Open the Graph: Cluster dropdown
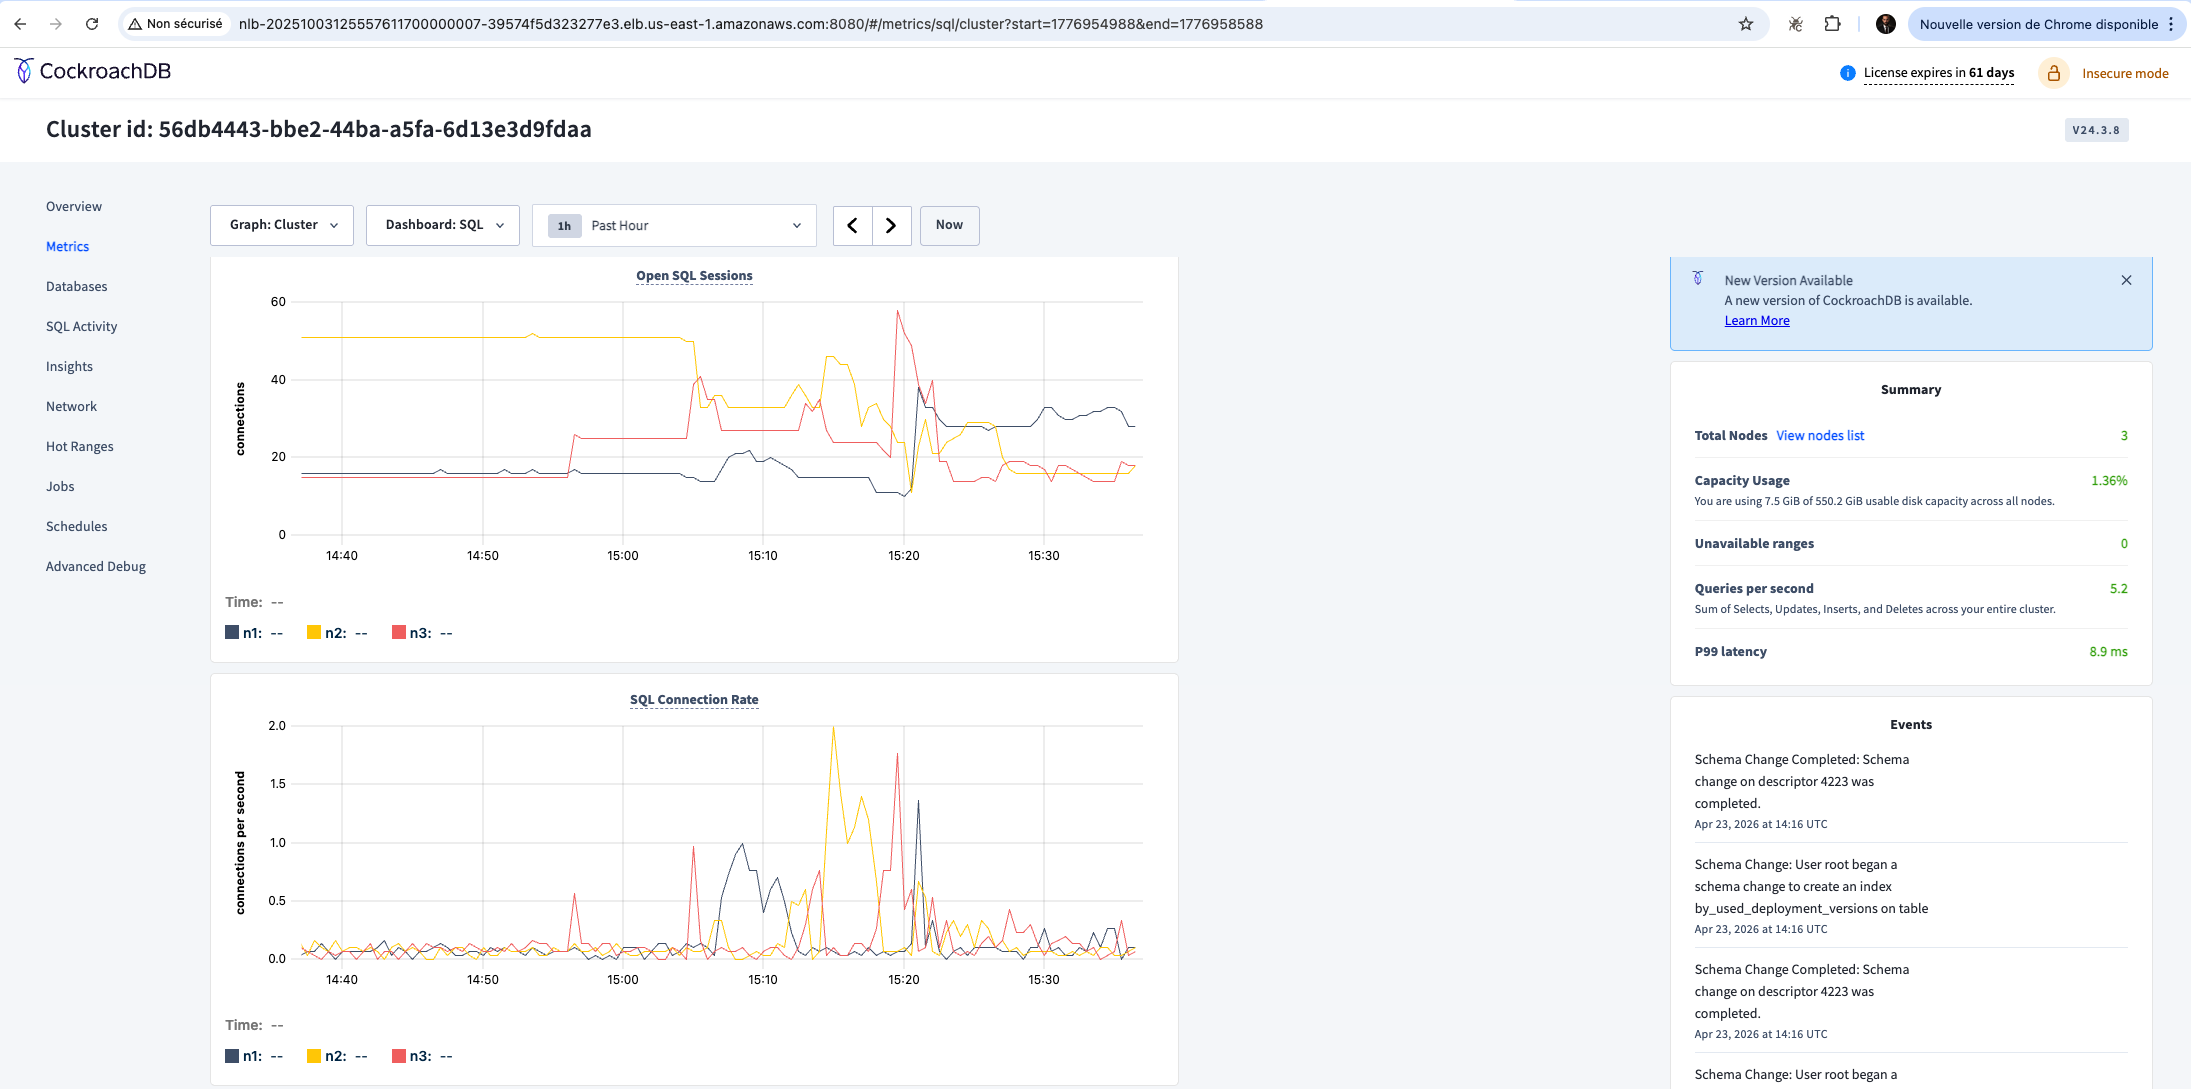The height and width of the screenshot is (1089, 2191). 281,225
